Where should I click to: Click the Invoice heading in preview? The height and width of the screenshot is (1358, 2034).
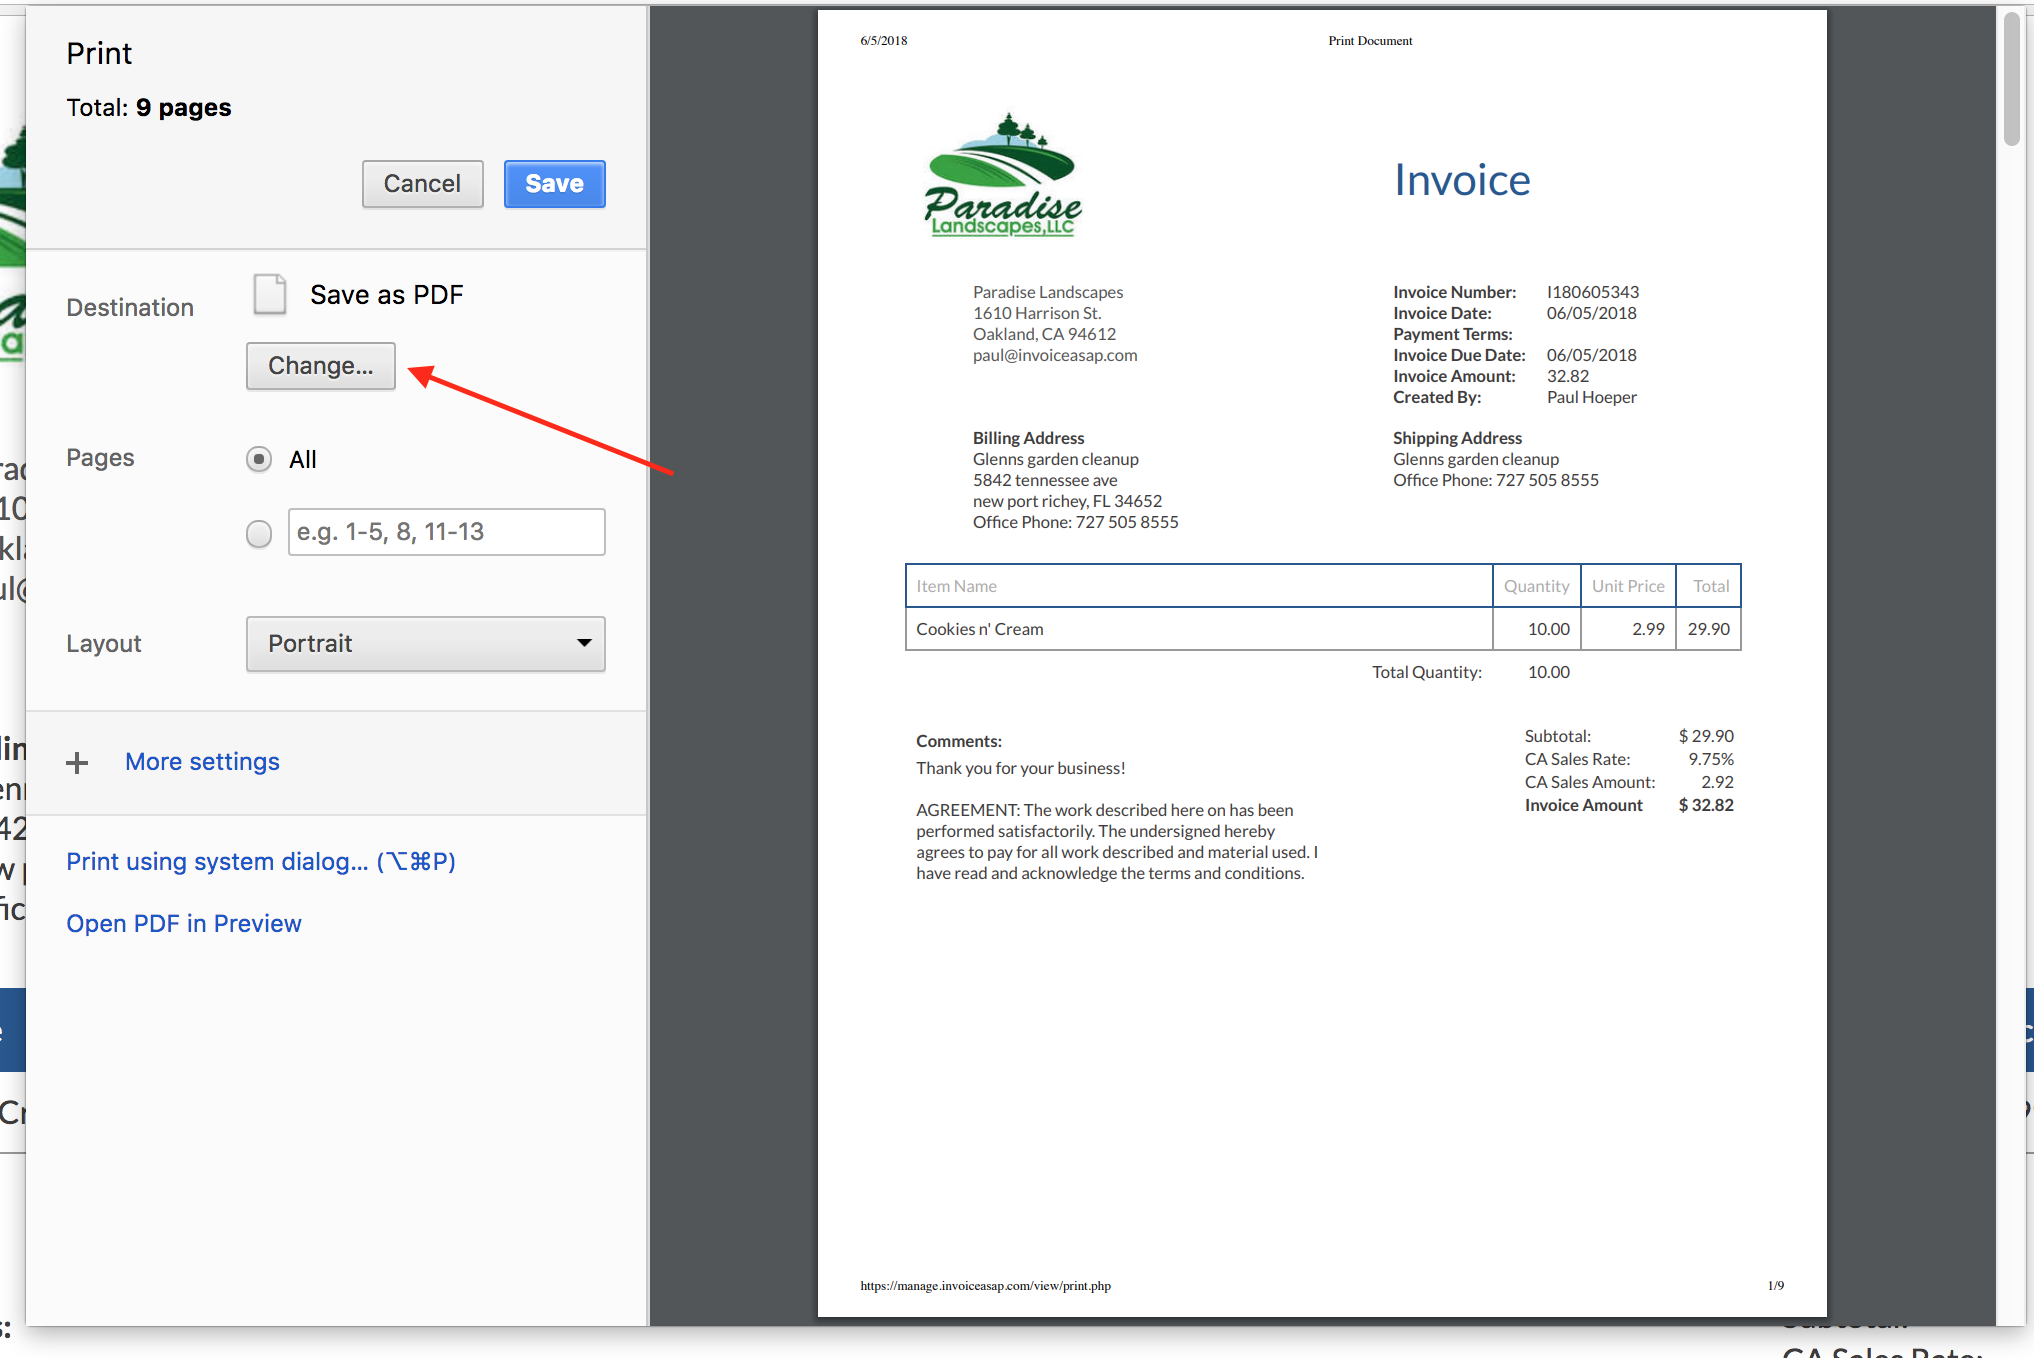1461,181
